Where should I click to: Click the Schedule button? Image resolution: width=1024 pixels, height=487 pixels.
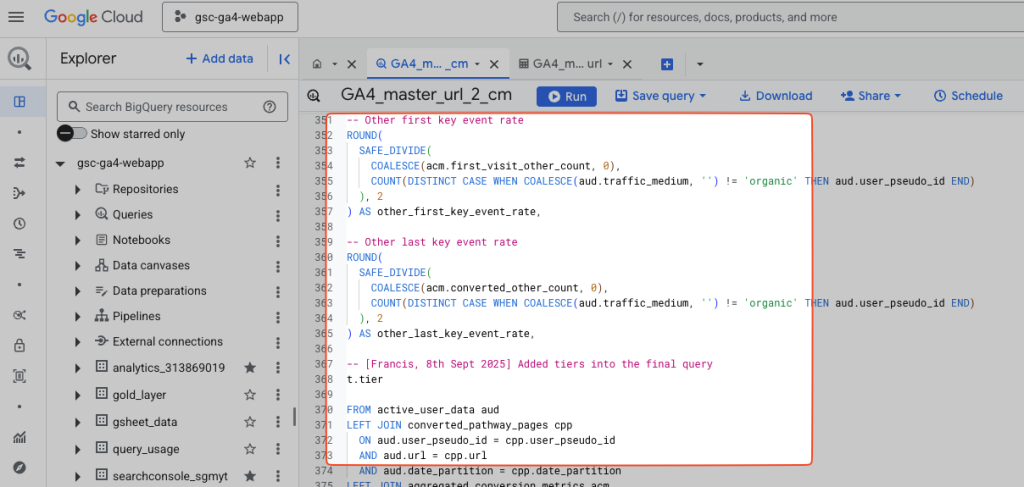968,96
